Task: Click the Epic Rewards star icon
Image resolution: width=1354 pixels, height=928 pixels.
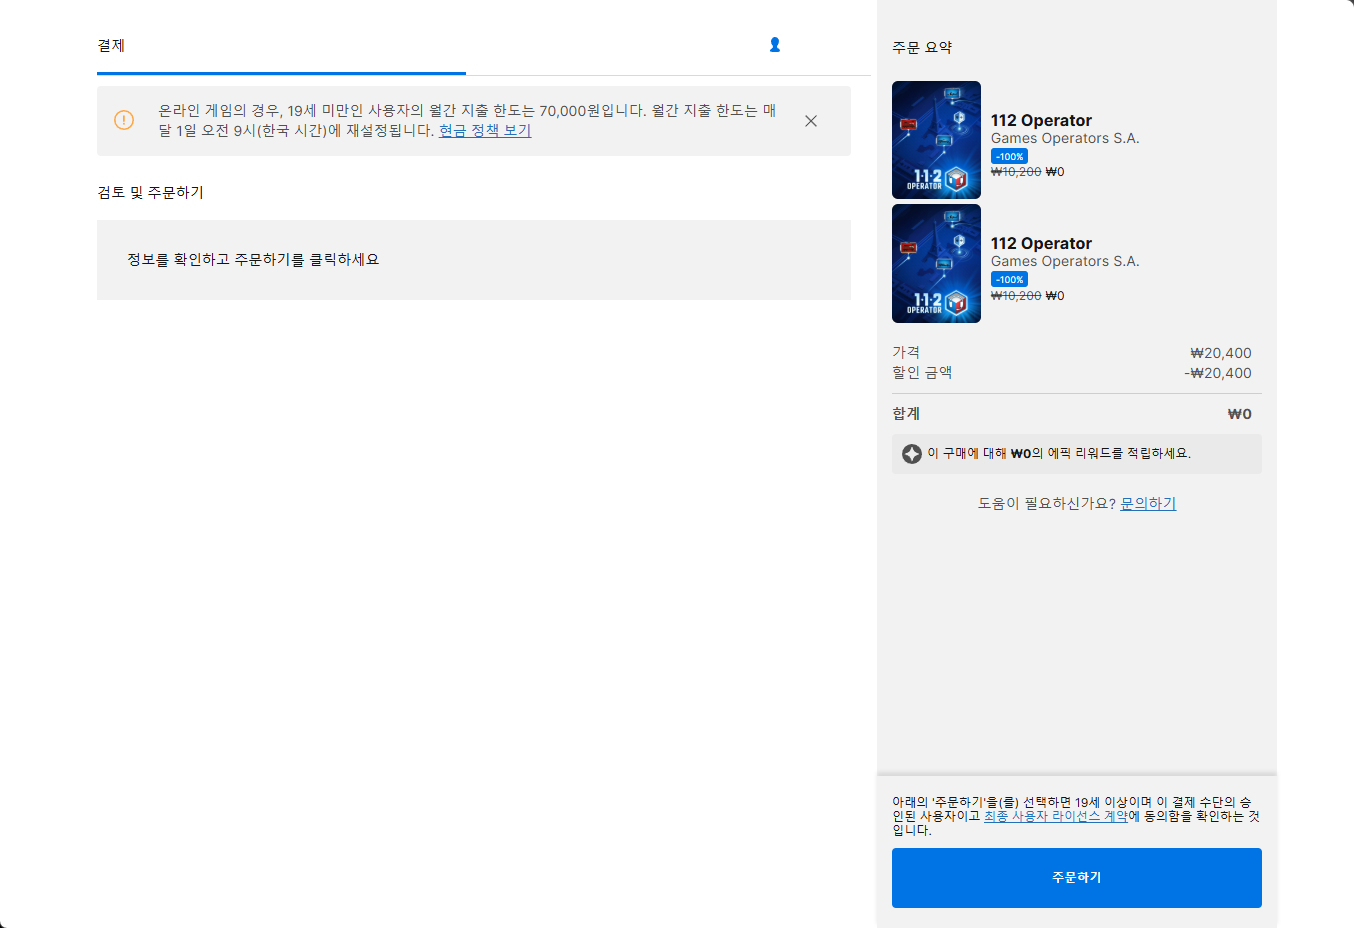Action: click(x=912, y=454)
